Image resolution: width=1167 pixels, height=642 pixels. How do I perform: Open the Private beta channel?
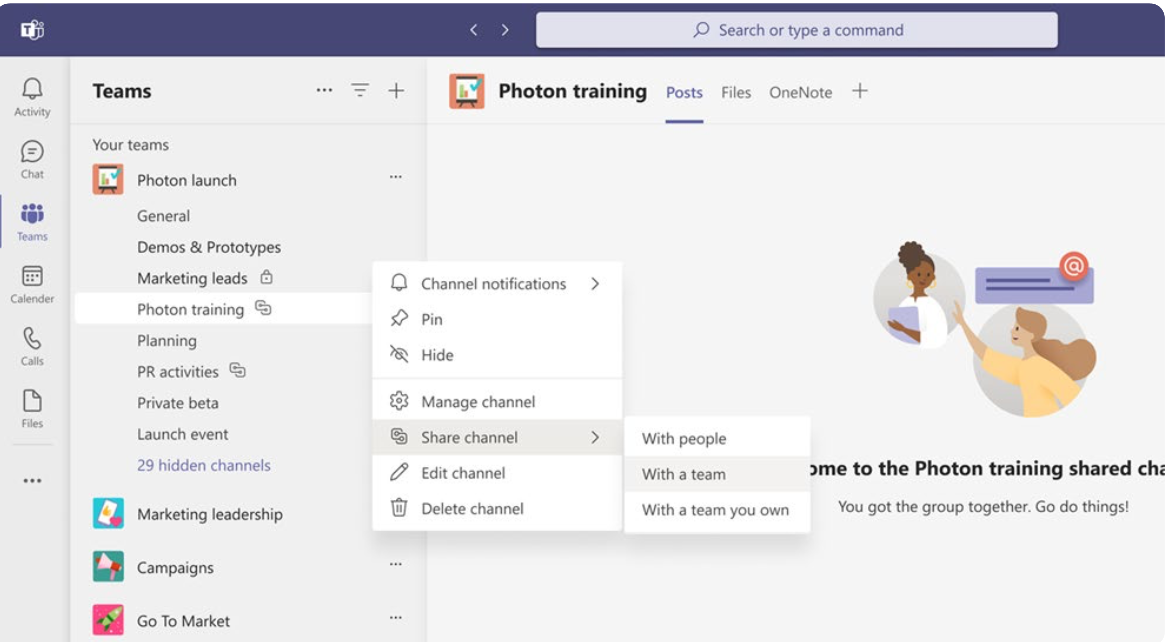click(178, 402)
